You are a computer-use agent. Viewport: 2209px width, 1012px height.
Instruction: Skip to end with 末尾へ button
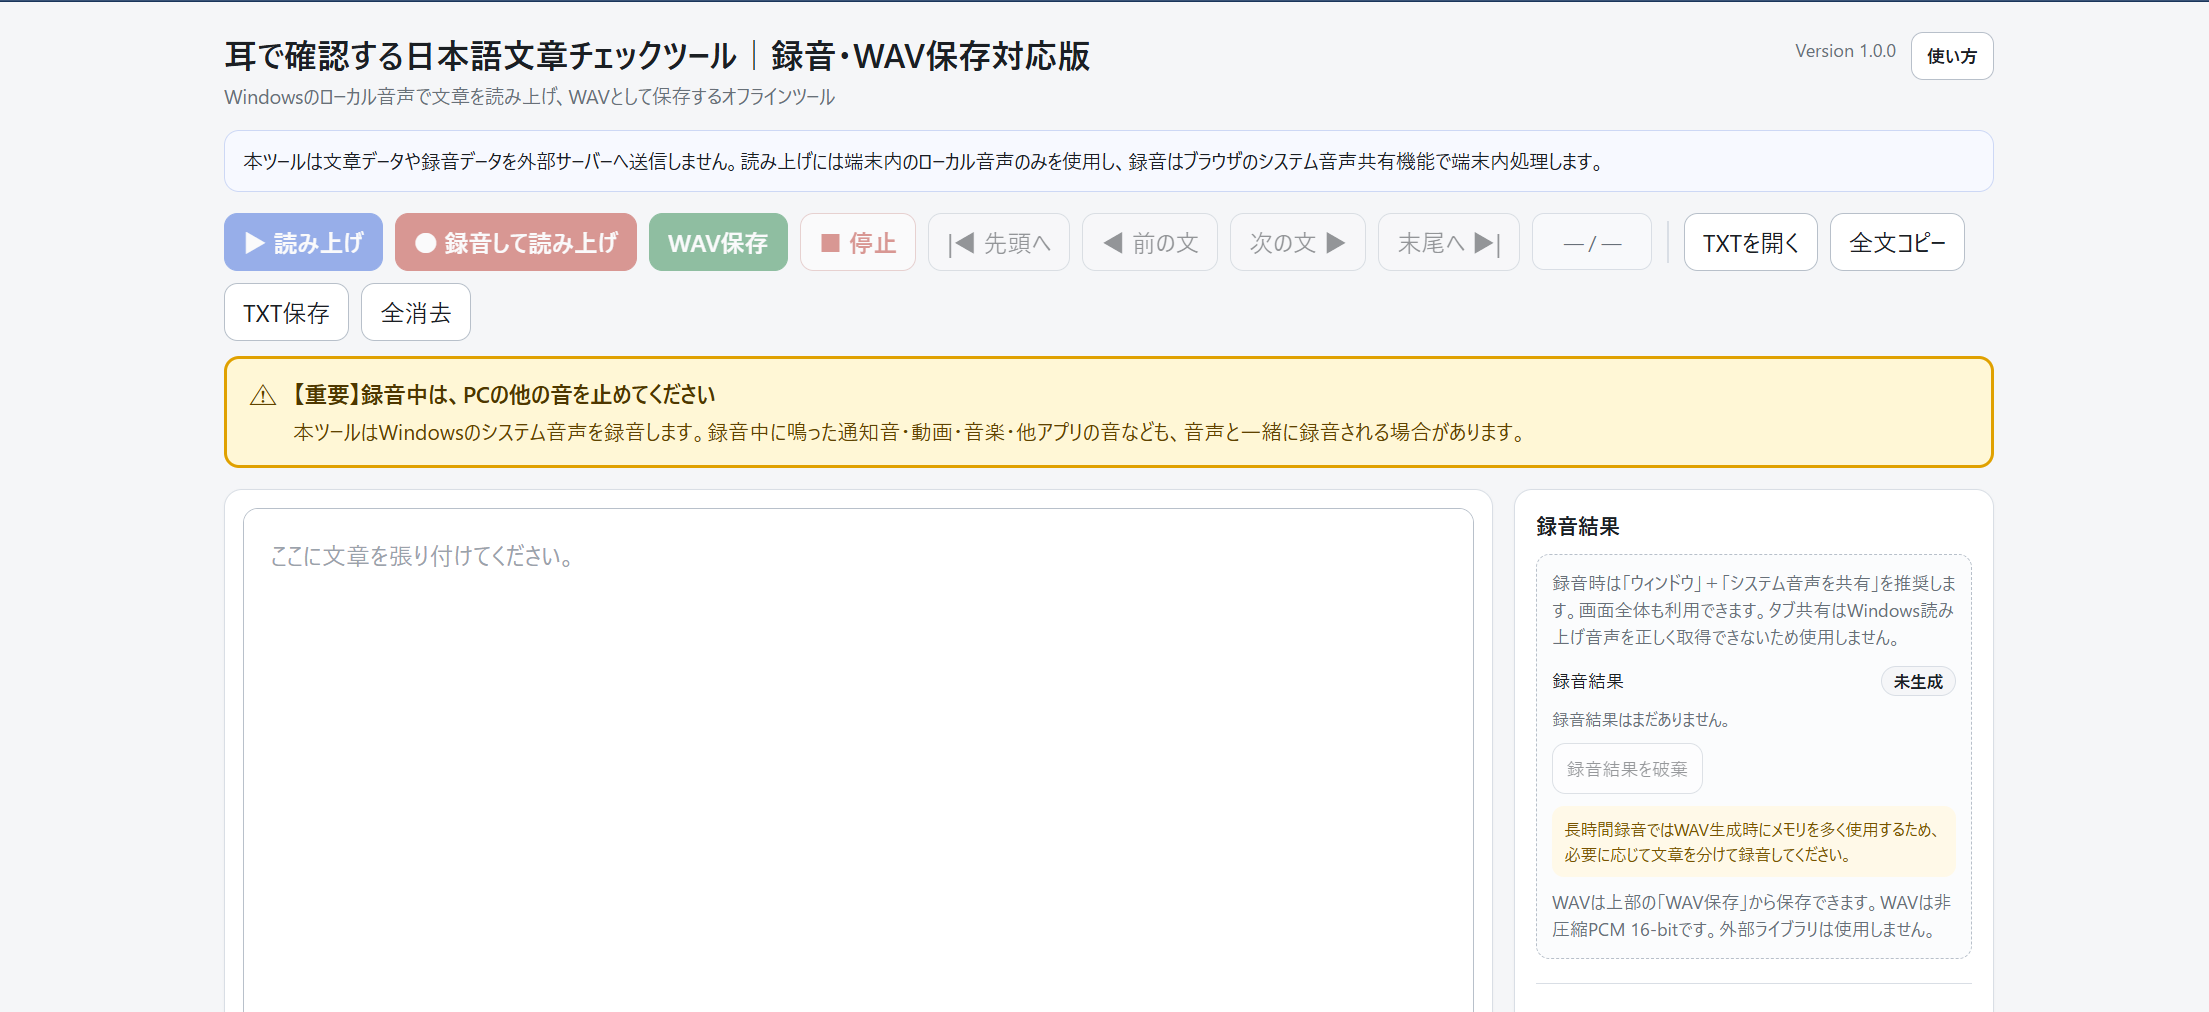pyautogui.click(x=1449, y=242)
